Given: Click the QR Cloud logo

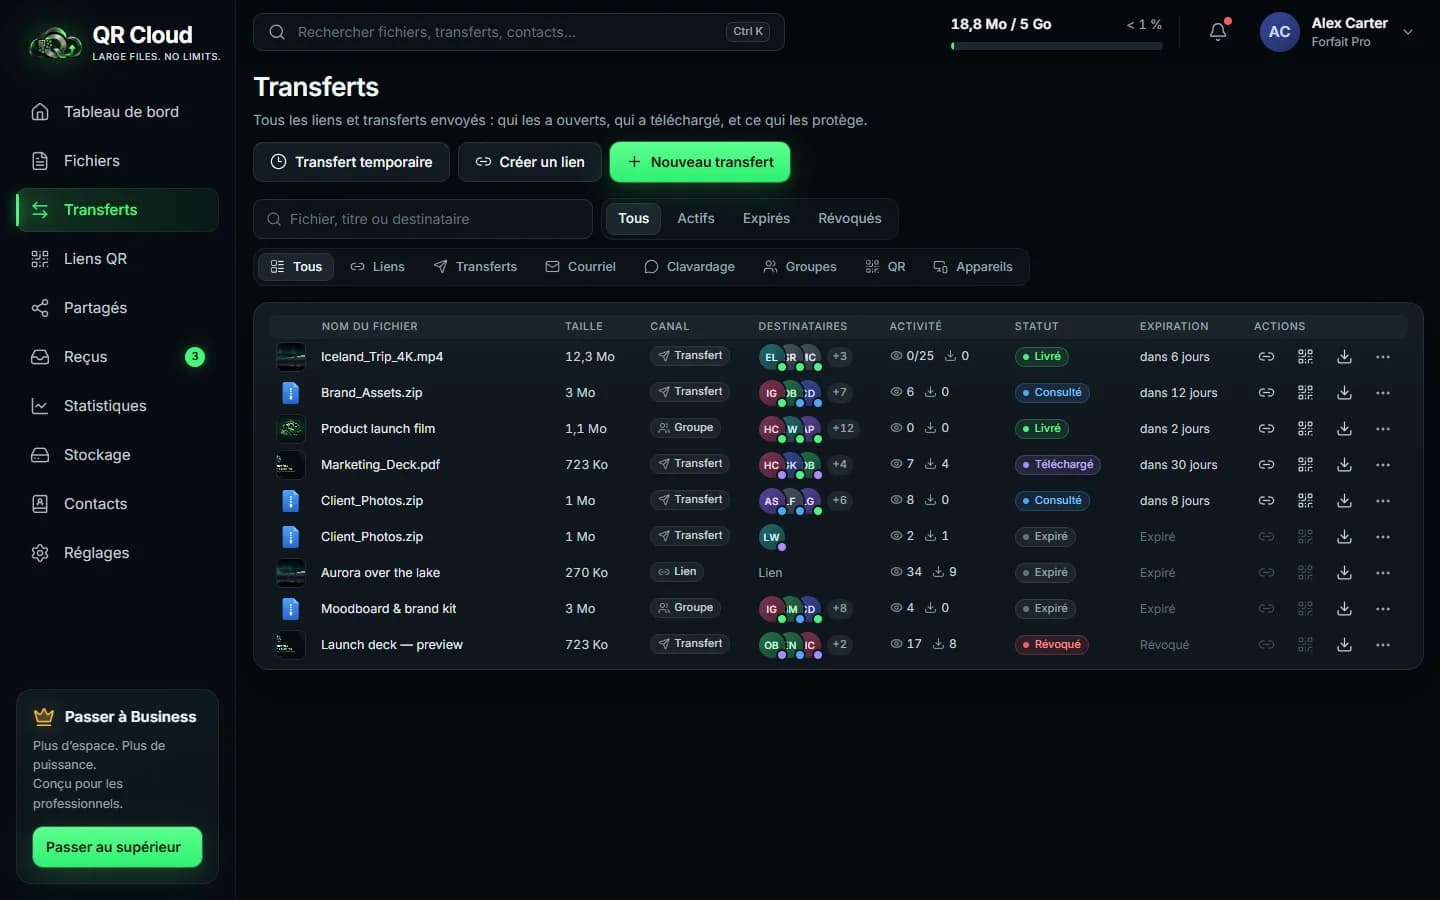Looking at the screenshot, I should (x=124, y=43).
